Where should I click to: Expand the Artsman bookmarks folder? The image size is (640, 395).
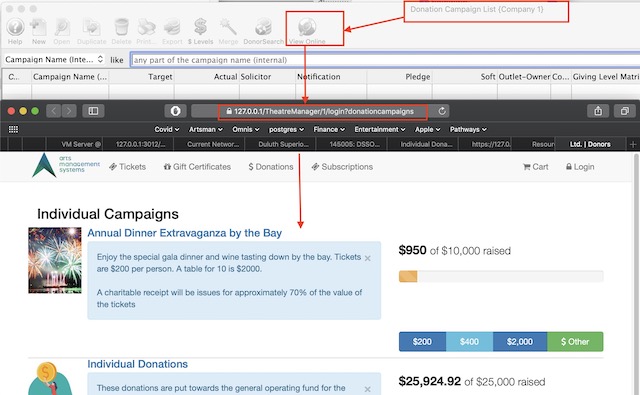pos(205,129)
